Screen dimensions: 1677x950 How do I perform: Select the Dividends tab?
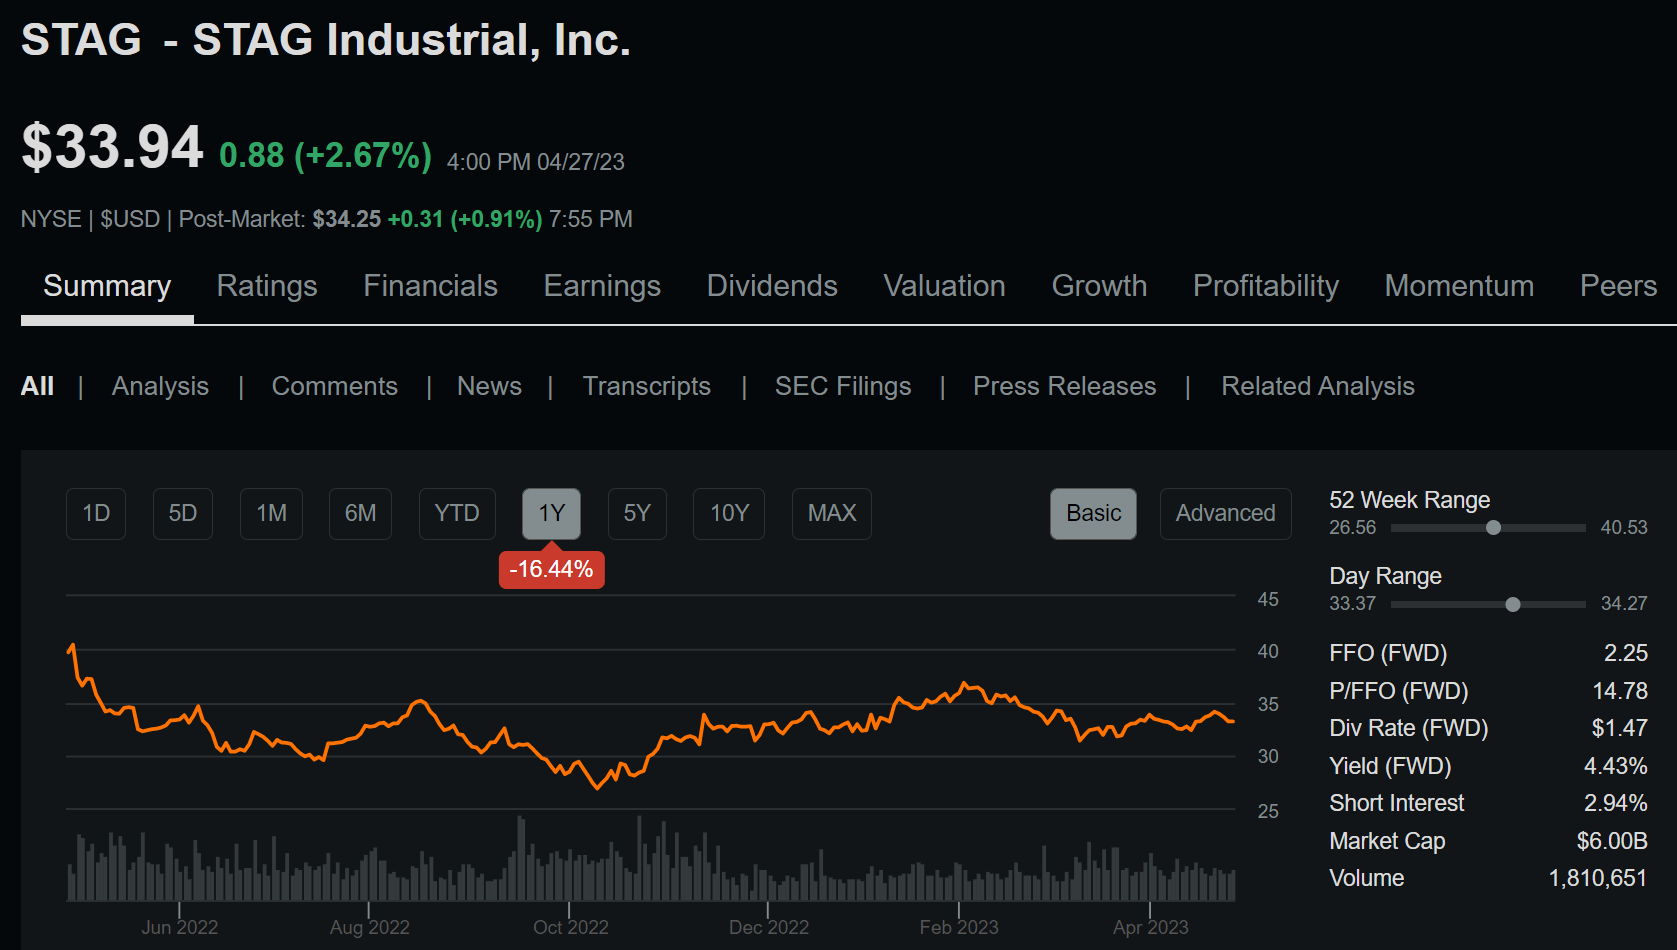tap(772, 287)
